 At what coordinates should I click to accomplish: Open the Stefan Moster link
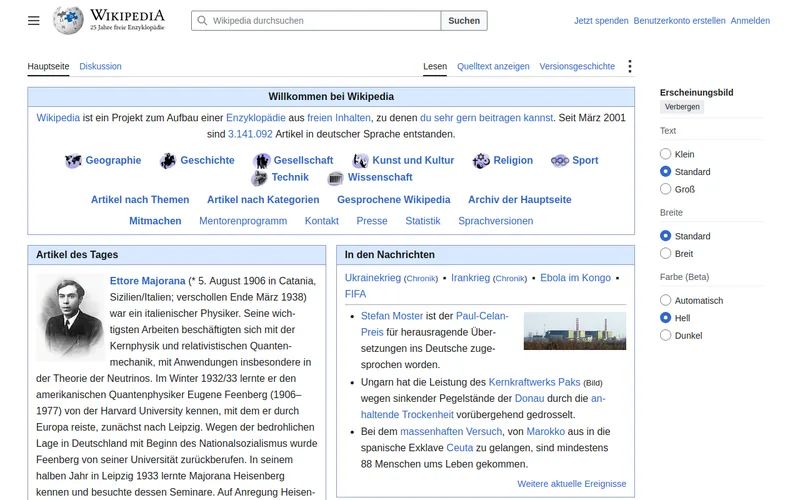point(392,316)
